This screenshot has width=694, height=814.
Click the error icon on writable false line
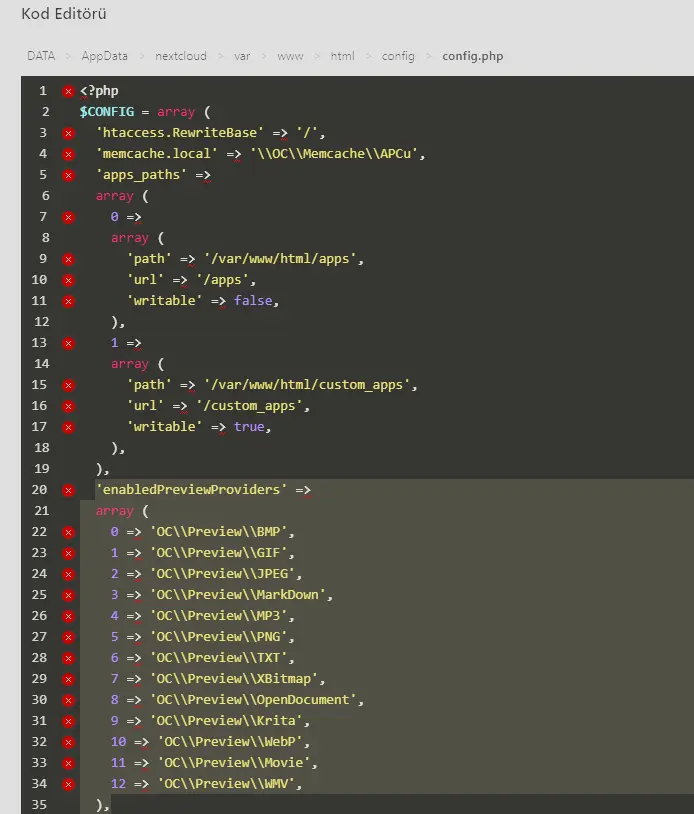68,302
